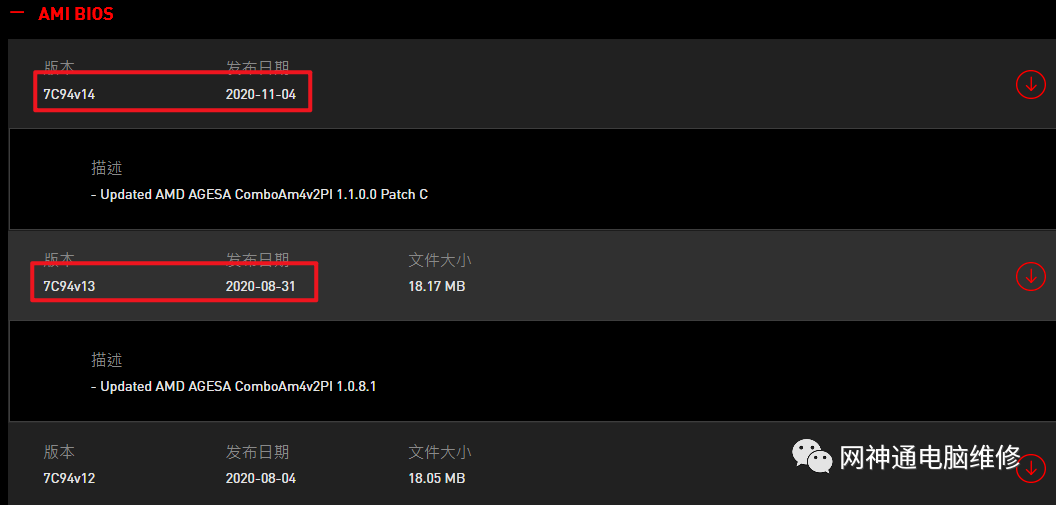Click the 网神通电脑维修 watermark text
This screenshot has height=505, width=1056.
coord(930,458)
